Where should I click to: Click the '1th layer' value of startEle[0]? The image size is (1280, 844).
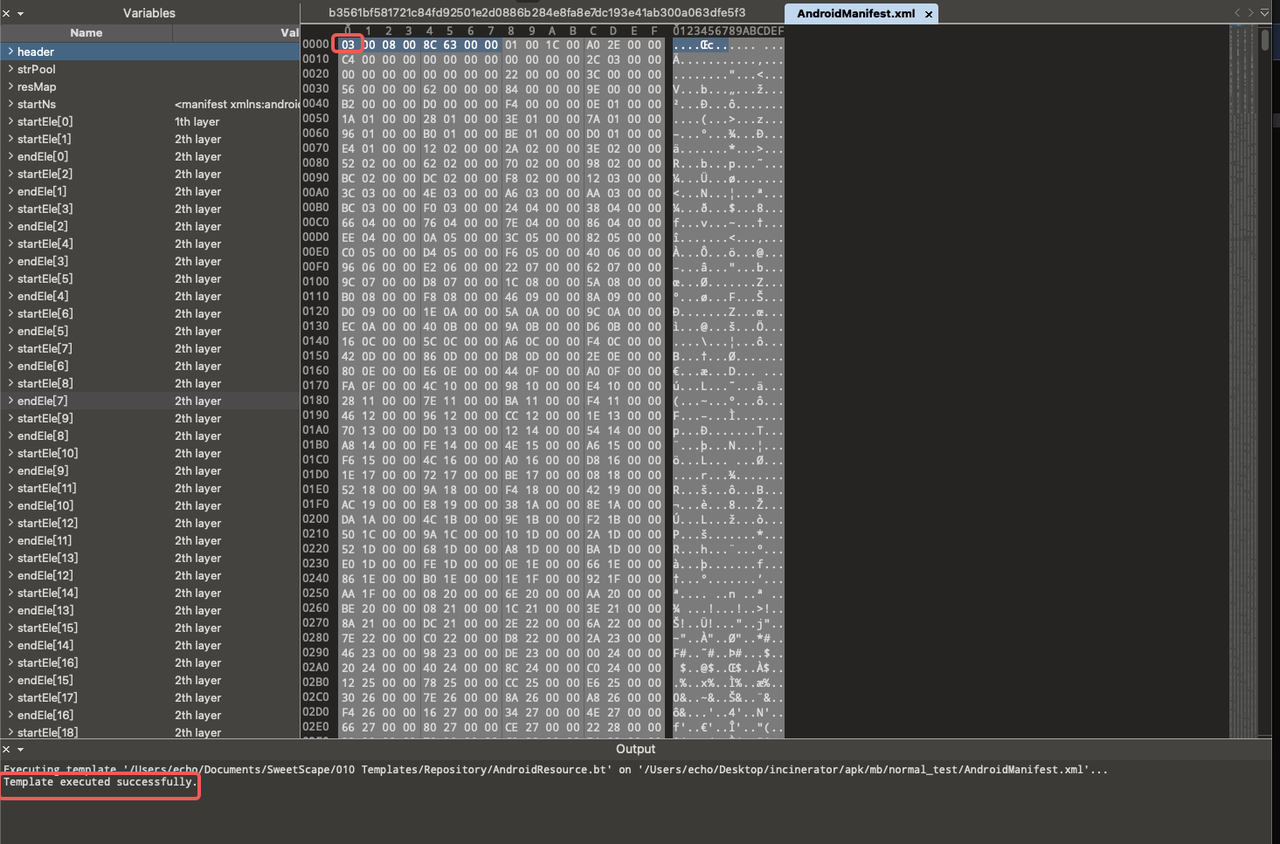click(x=197, y=122)
